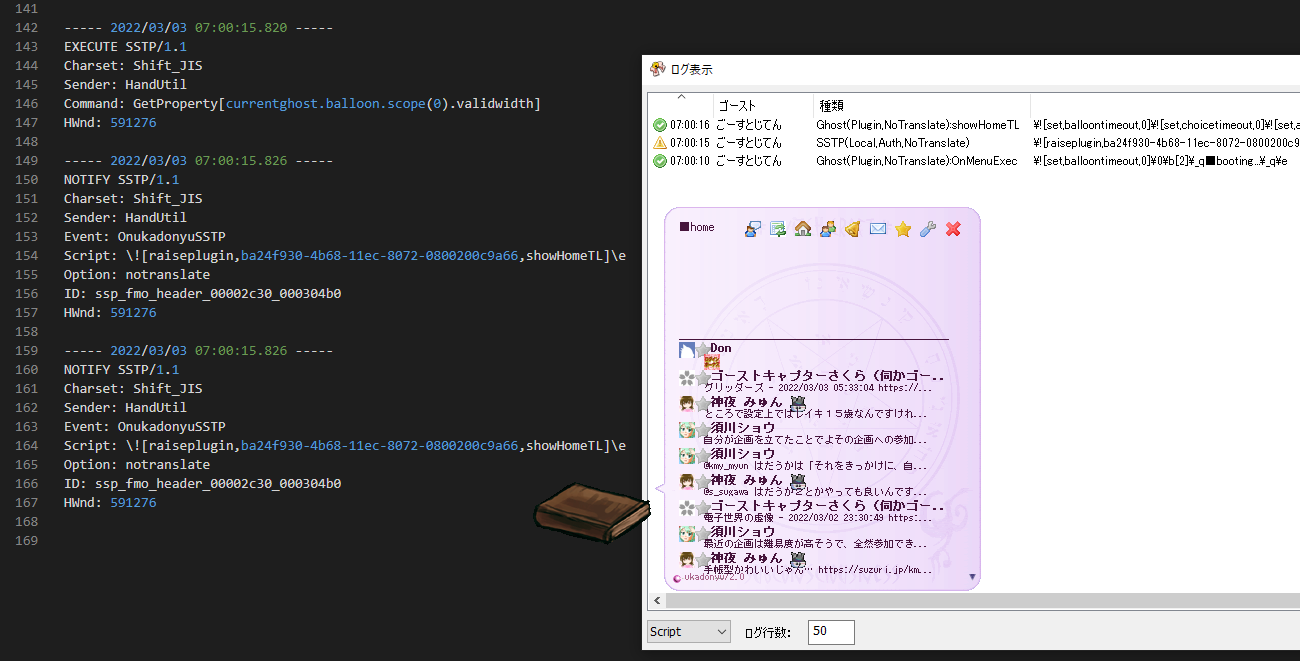
Task: Open first 須川ショウ user name link
Action: tap(742, 428)
